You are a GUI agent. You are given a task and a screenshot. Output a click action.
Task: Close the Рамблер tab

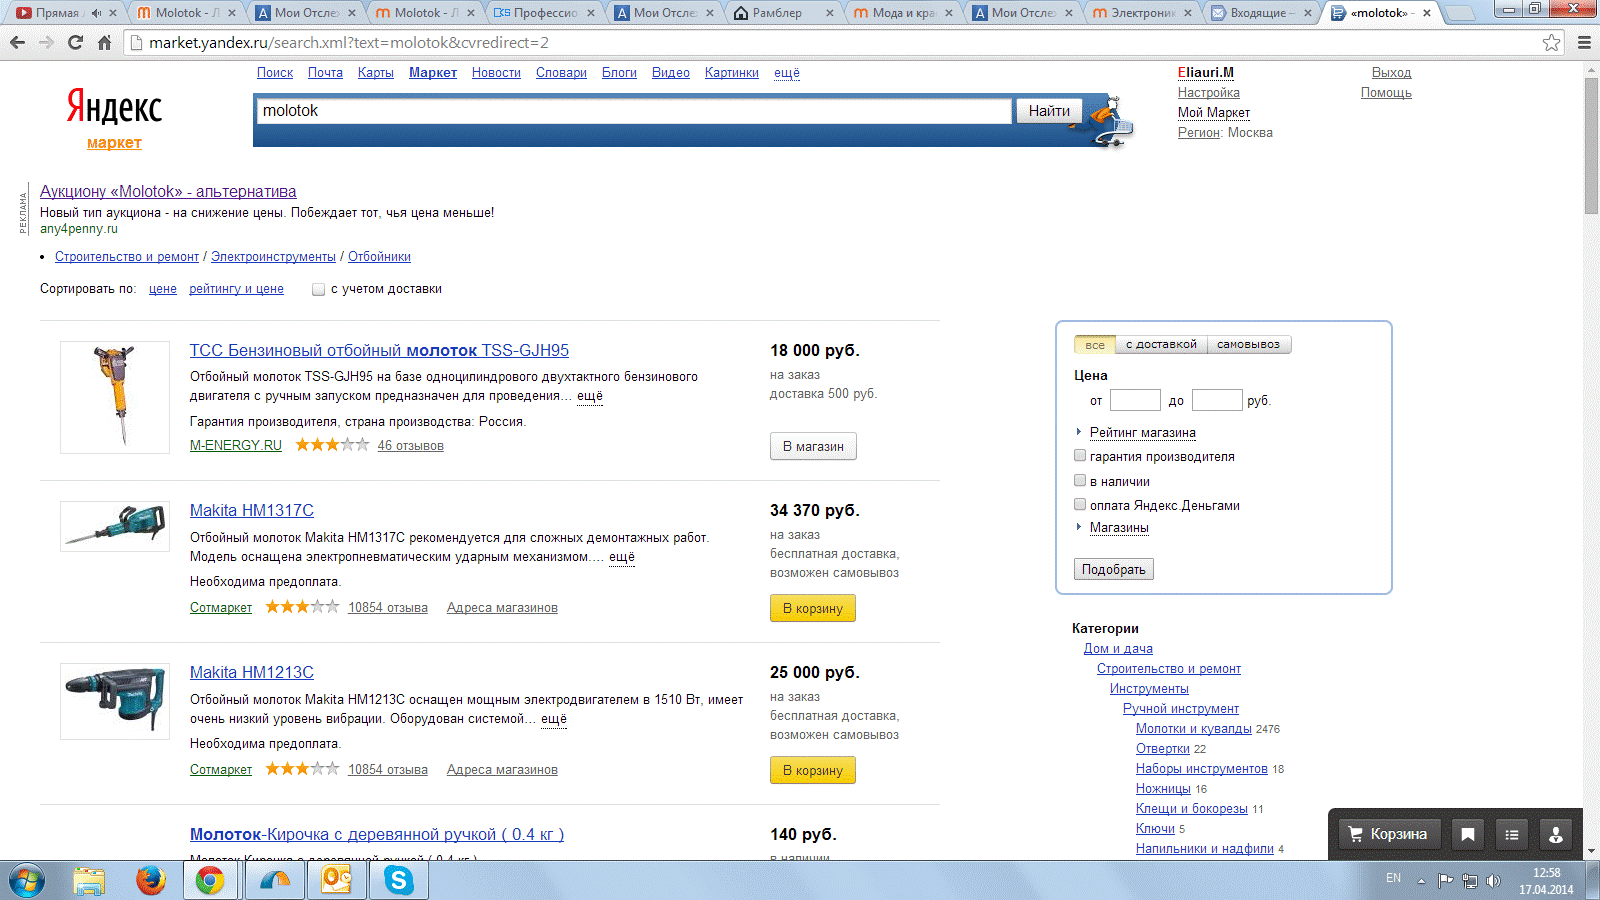(830, 13)
